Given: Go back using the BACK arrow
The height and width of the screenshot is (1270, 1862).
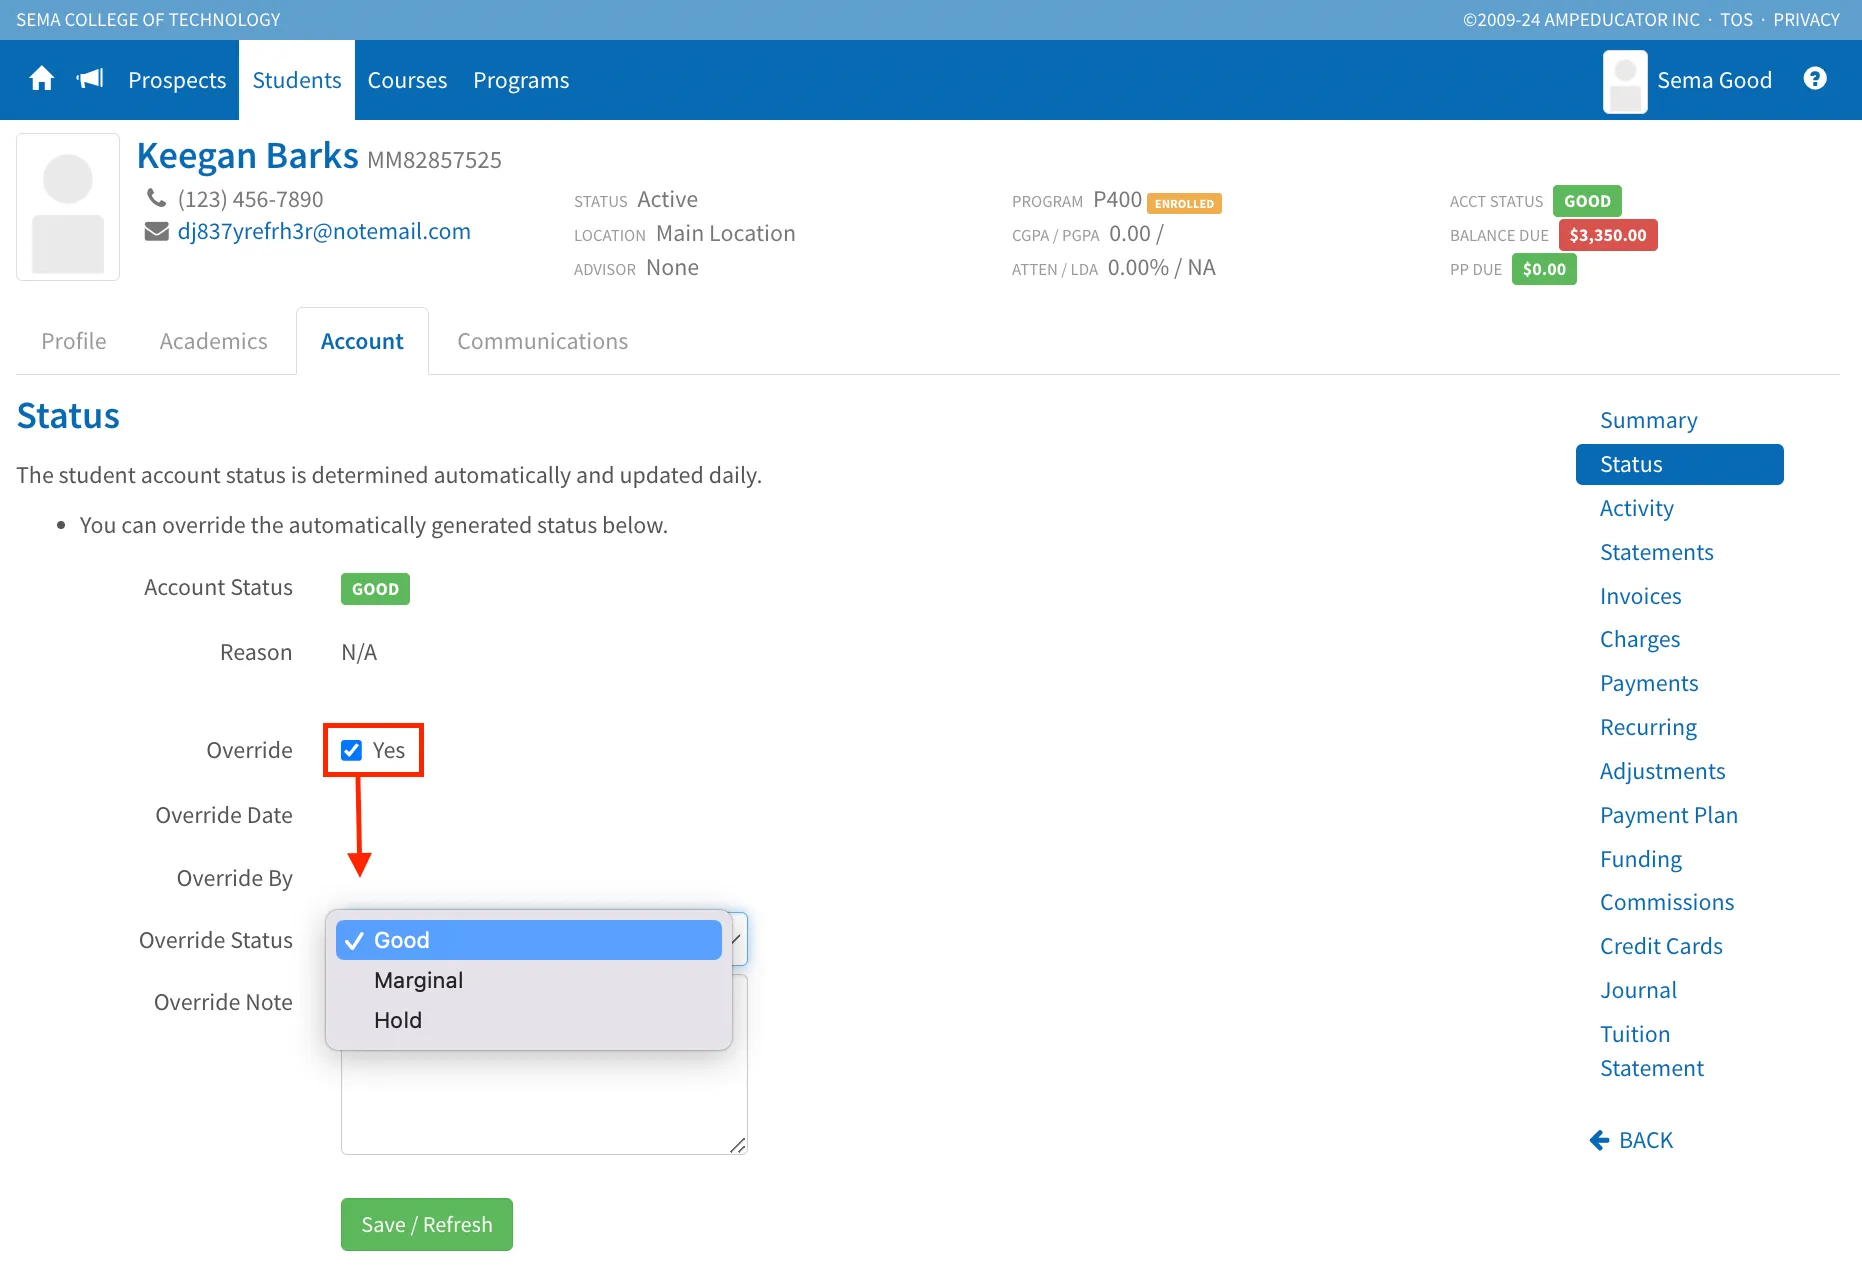Looking at the screenshot, I should (1631, 1140).
